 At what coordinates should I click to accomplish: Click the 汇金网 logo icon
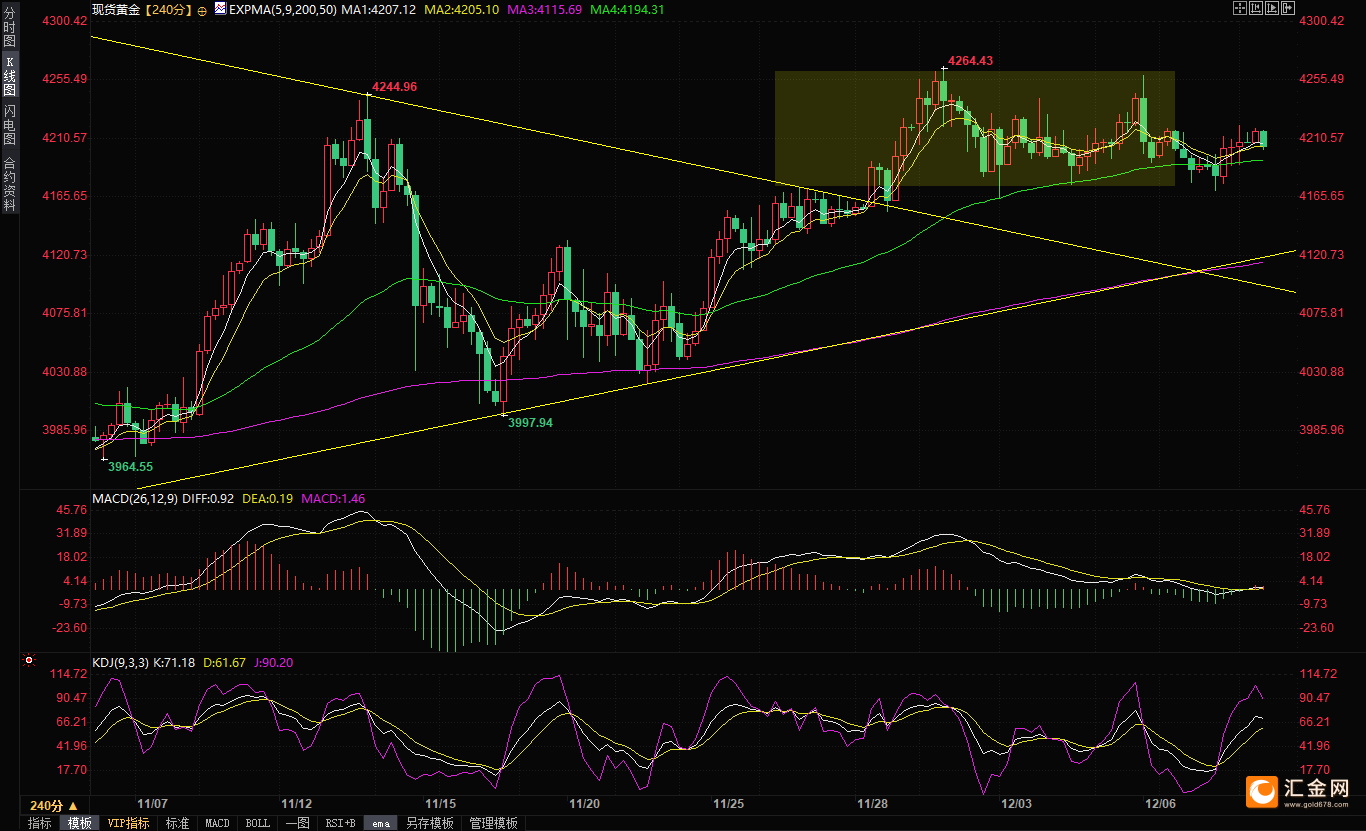(x=1262, y=792)
